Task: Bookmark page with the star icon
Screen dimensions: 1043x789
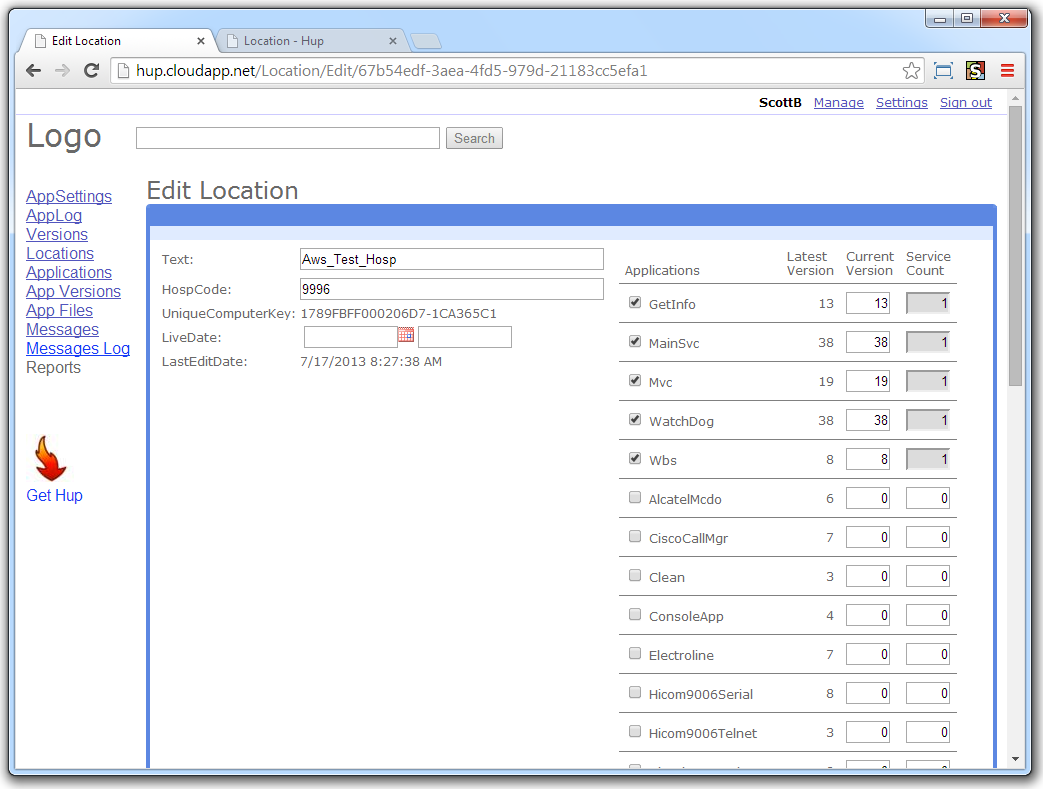Action: pos(911,71)
